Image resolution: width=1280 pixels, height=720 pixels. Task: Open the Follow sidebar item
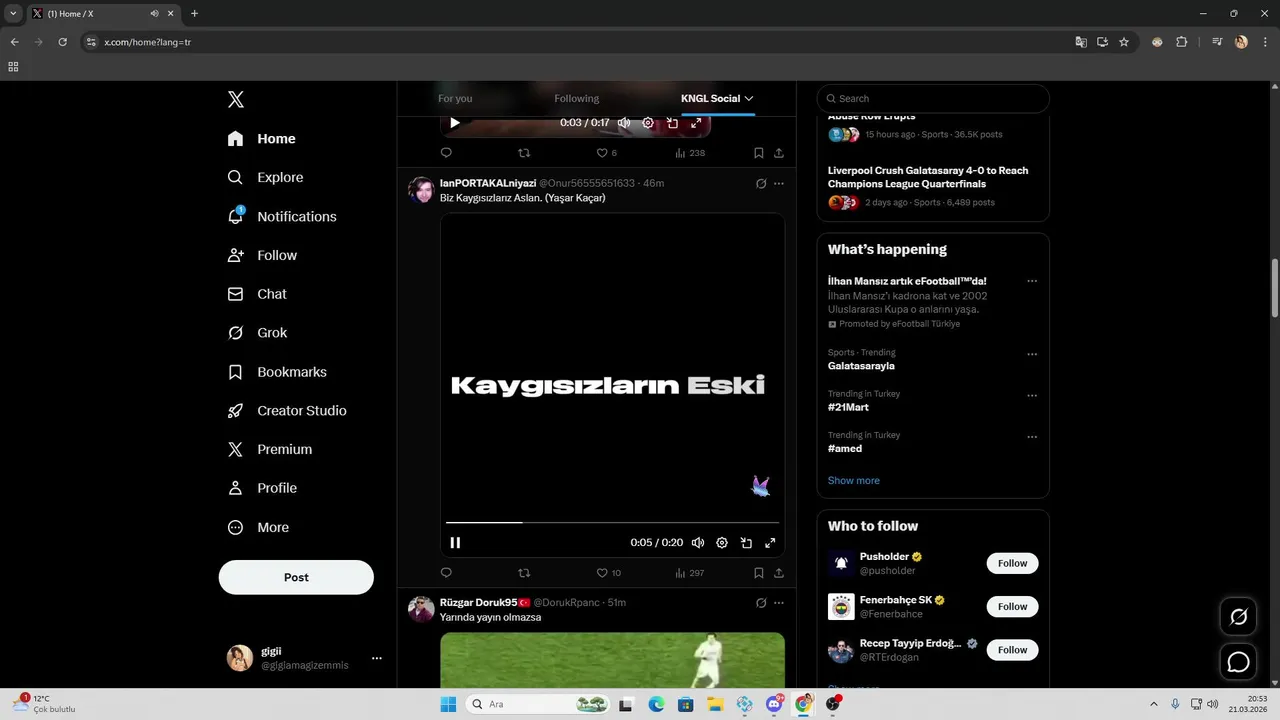pos(263,255)
